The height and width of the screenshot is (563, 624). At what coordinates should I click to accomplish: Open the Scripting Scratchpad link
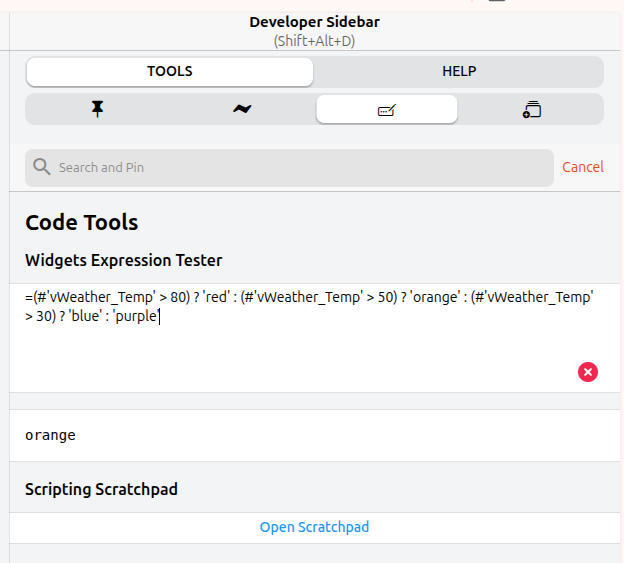pos(314,527)
